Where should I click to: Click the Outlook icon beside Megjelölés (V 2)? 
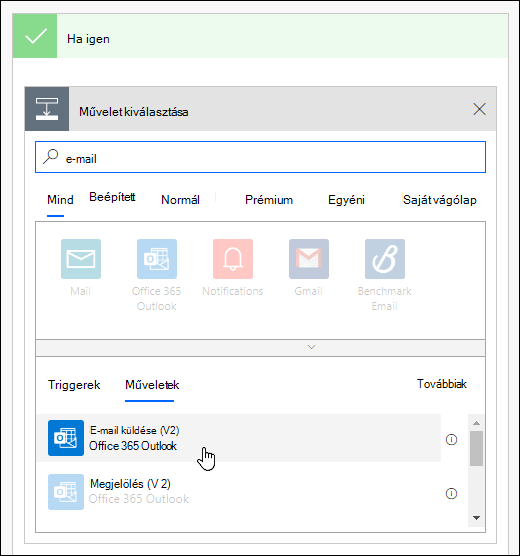66,492
